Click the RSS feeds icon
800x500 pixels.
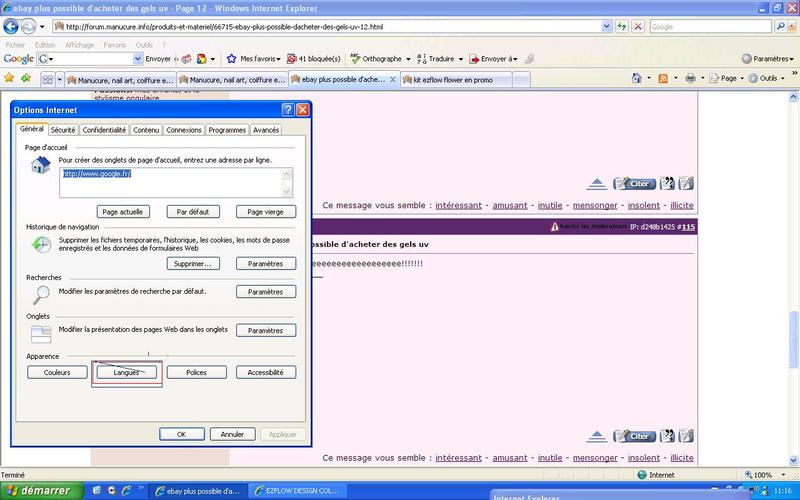pyautogui.click(x=663, y=78)
